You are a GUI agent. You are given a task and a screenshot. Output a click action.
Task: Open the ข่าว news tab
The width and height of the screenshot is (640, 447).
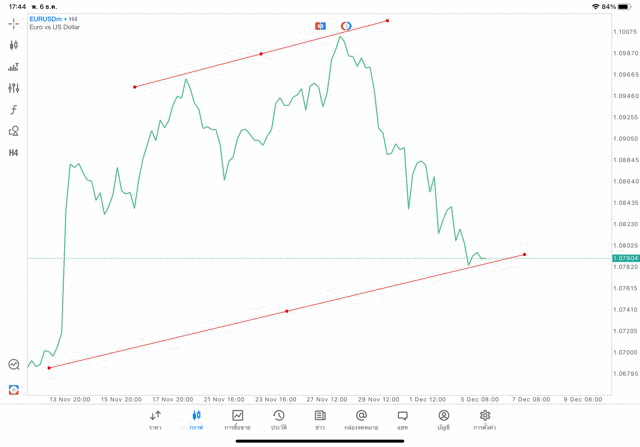pyautogui.click(x=320, y=419)
